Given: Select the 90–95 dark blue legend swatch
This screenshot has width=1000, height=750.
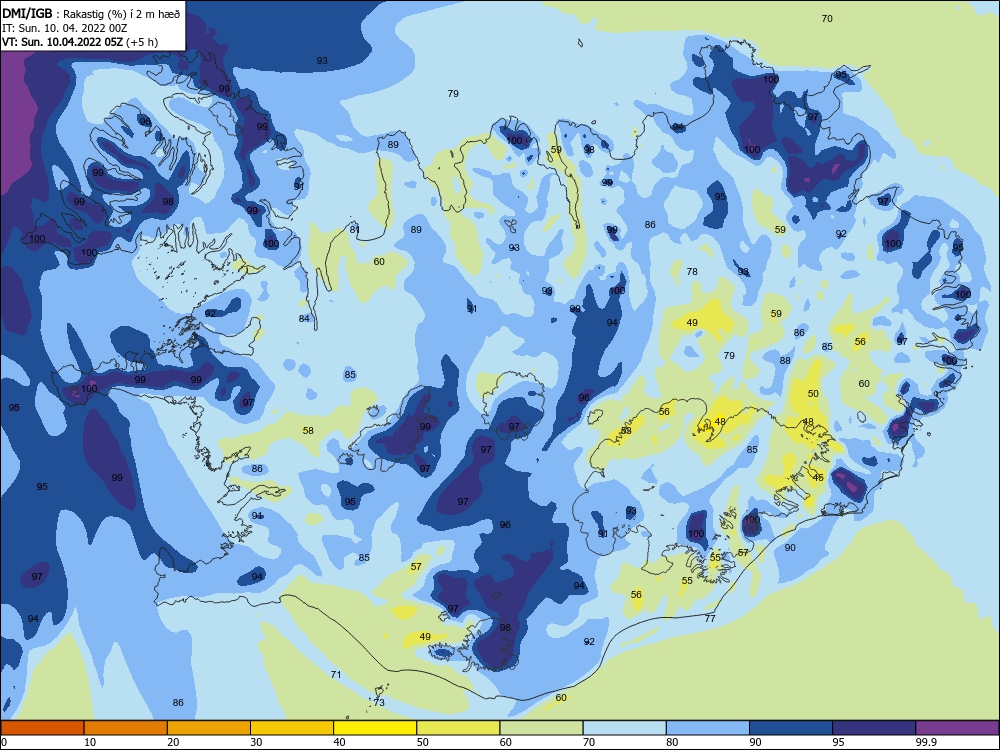Looking at the screenshot, I should [791, 728].
